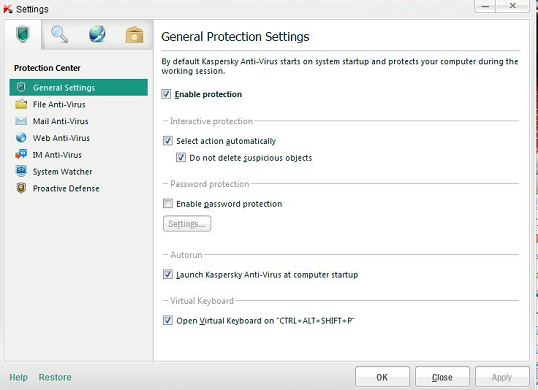Click the Restore link

[55, 377]
